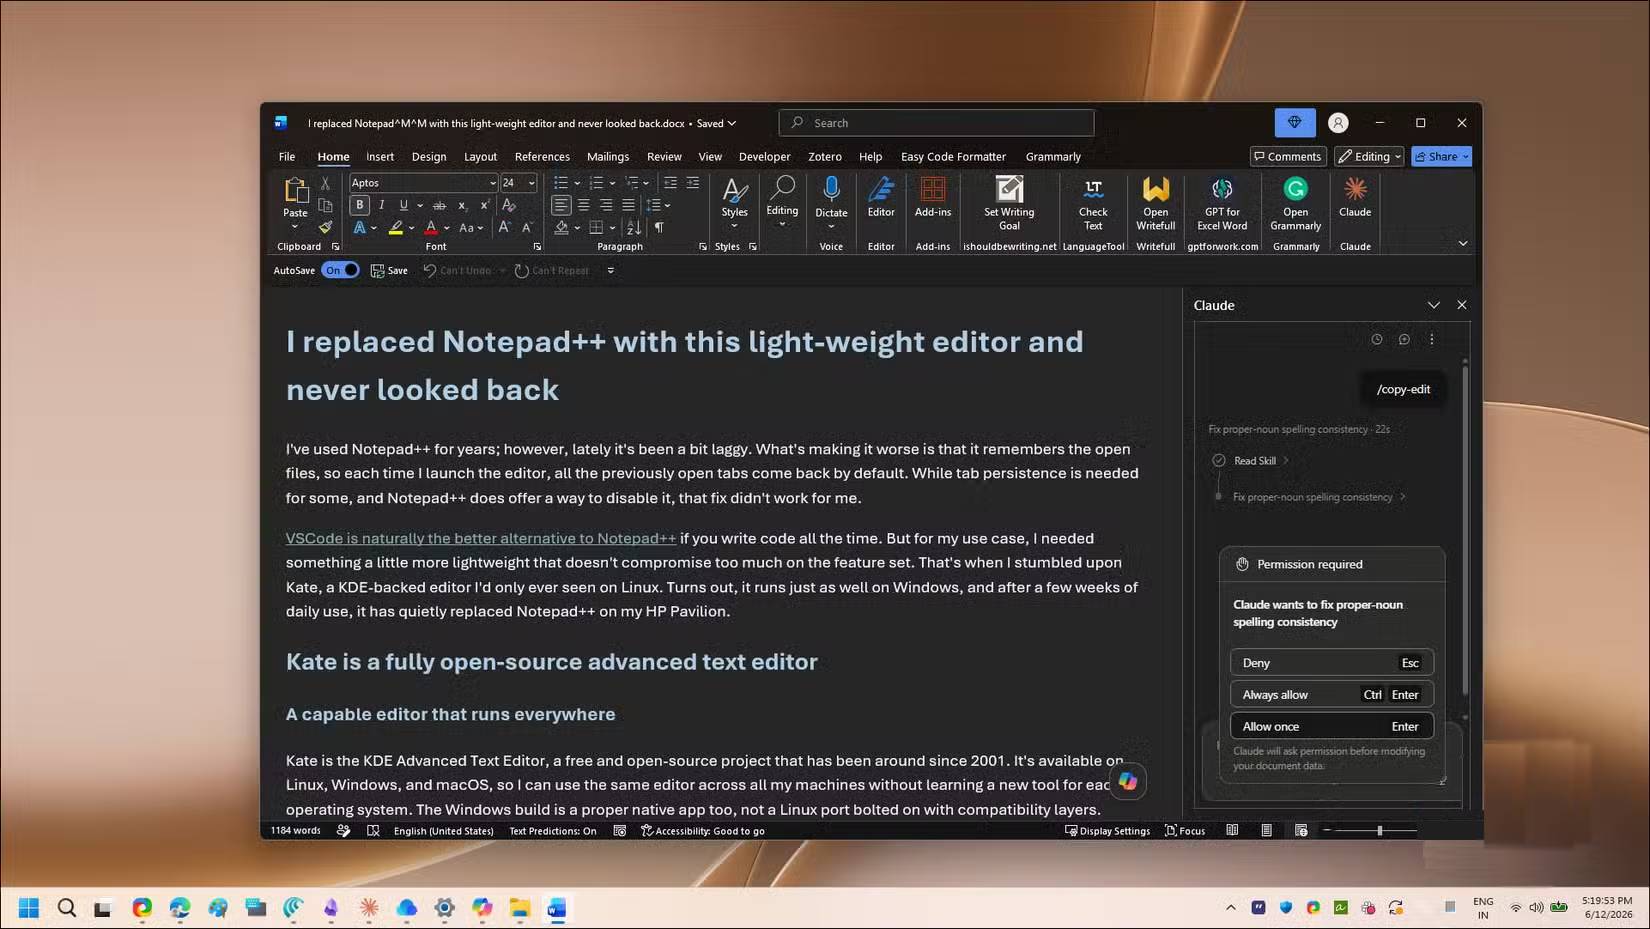Open the Add-ins gallery
This screenshot has height=929, width=1650.
click(x=933, y=197)
